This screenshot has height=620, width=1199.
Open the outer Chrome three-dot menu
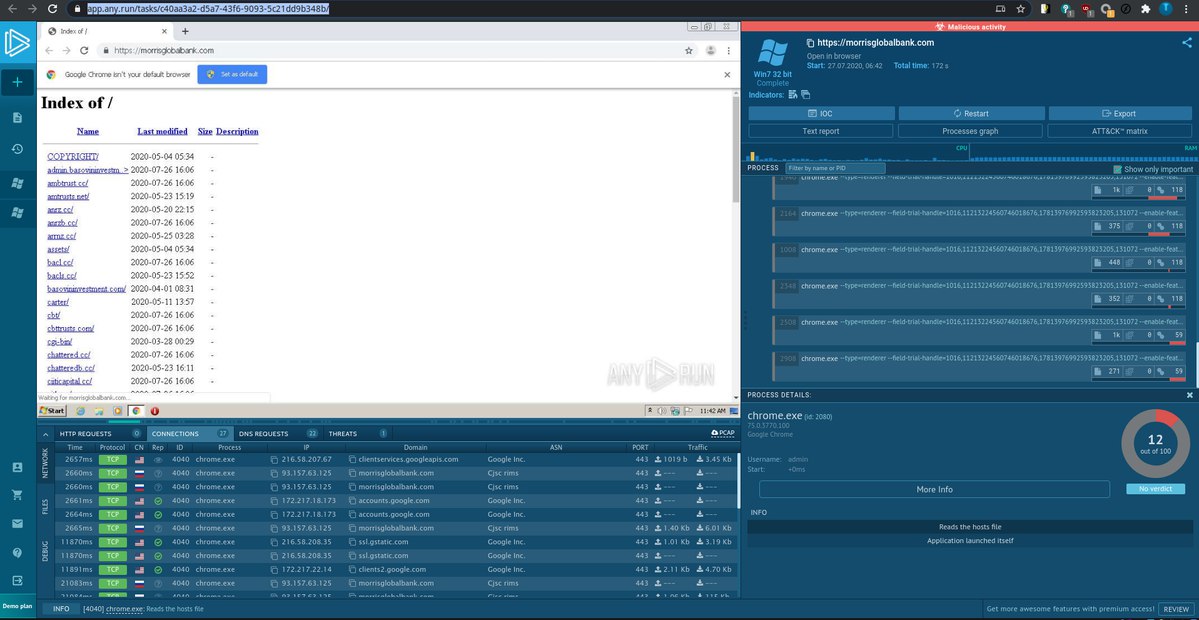point(1185,9)
